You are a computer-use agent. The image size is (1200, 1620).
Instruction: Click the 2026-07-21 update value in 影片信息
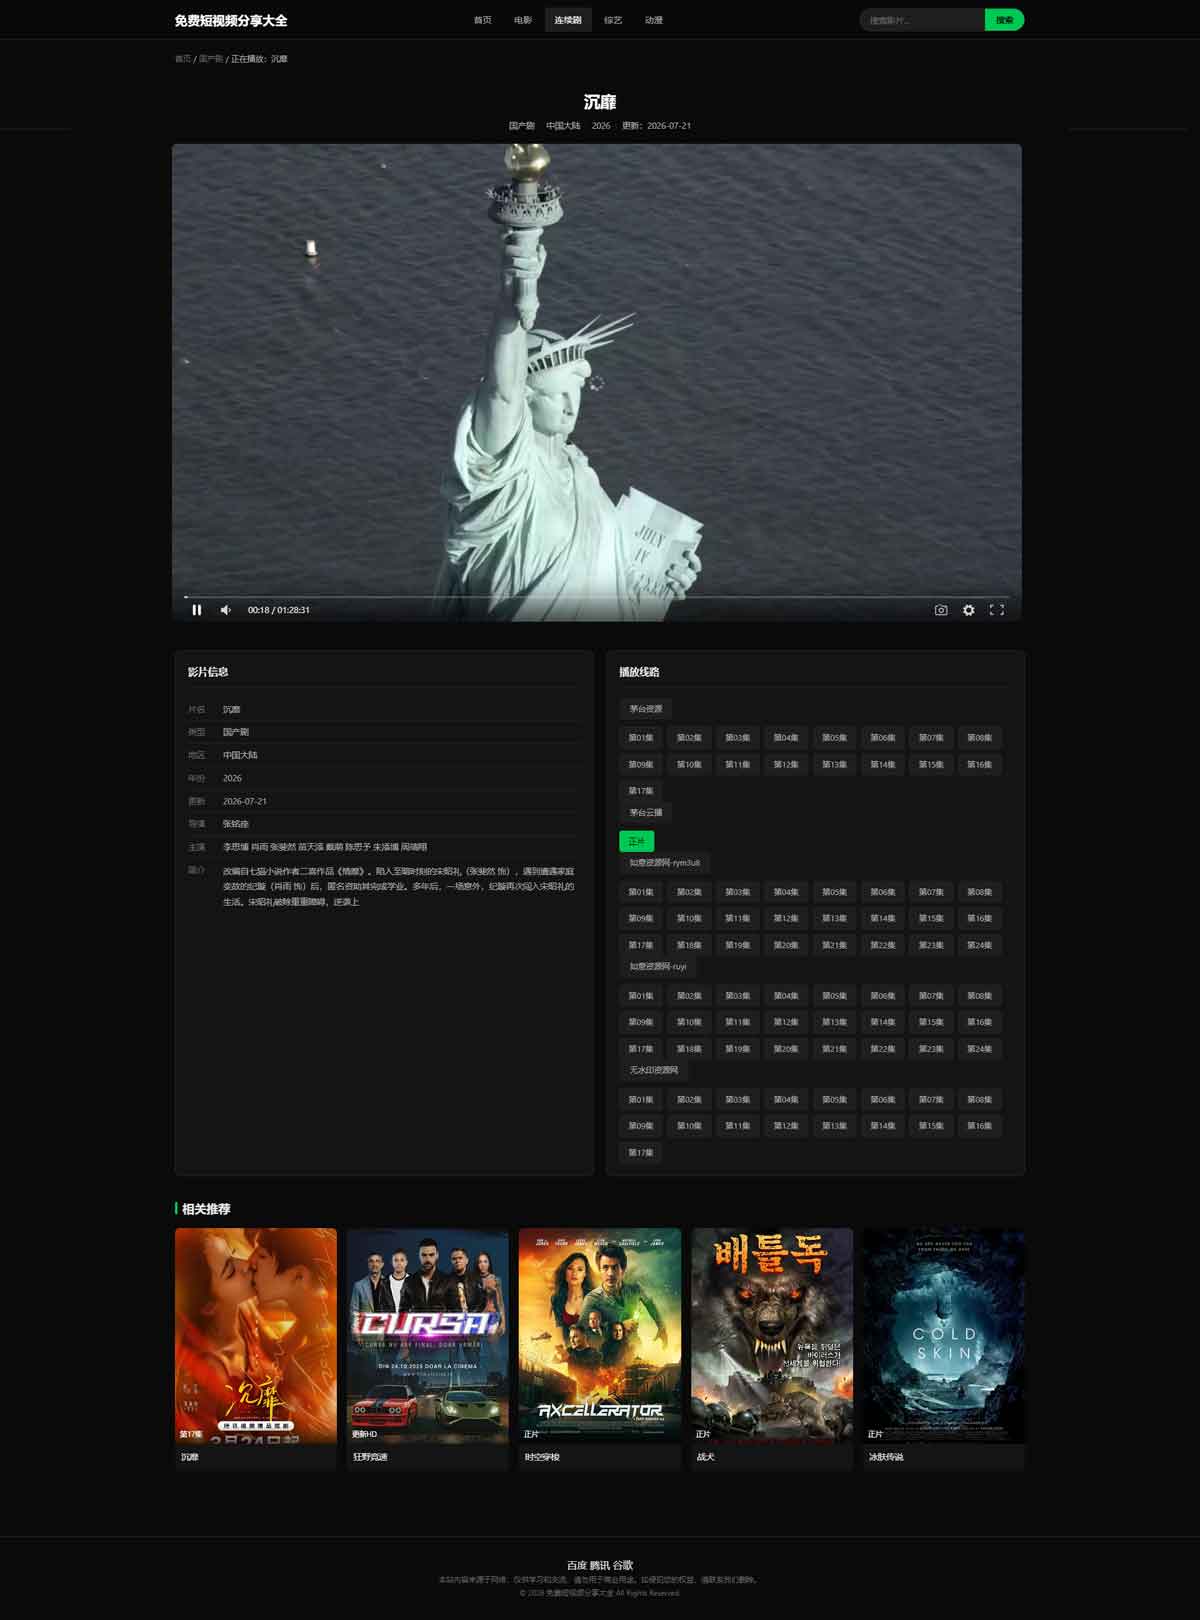coord(245,801)
